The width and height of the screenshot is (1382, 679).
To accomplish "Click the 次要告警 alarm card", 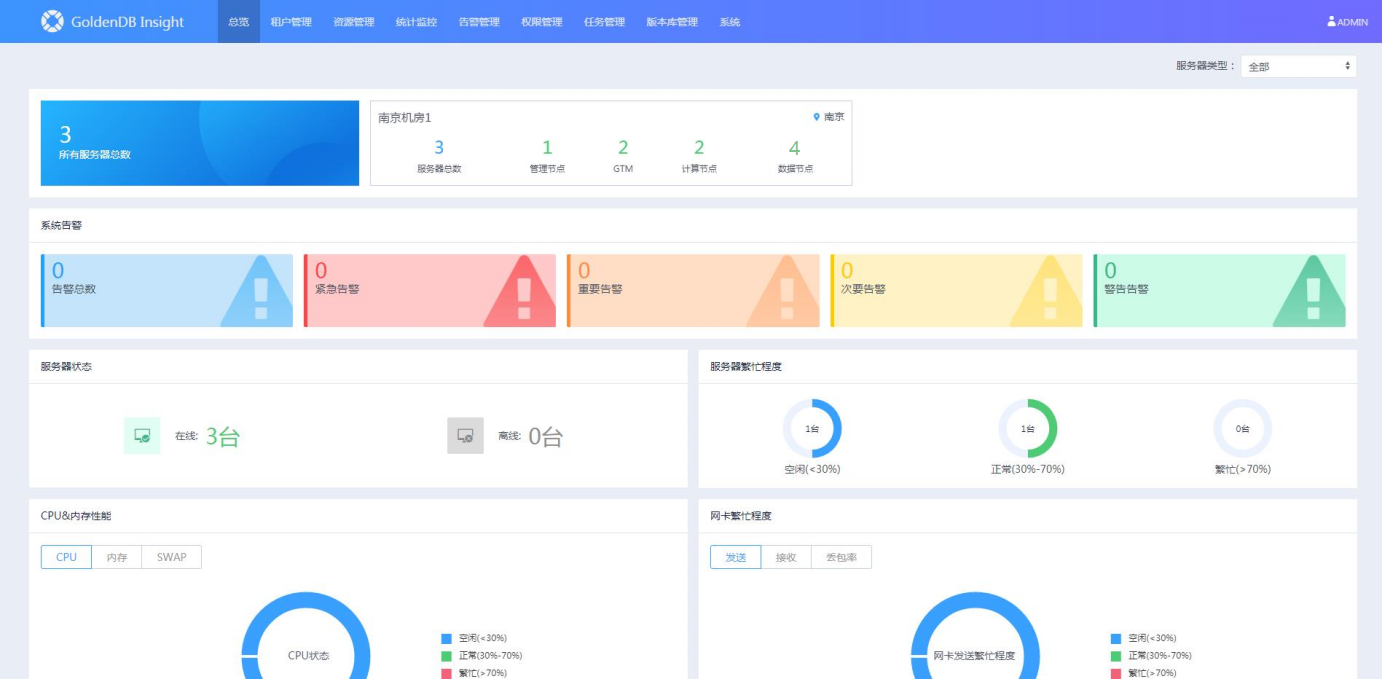I will (956, 291).
